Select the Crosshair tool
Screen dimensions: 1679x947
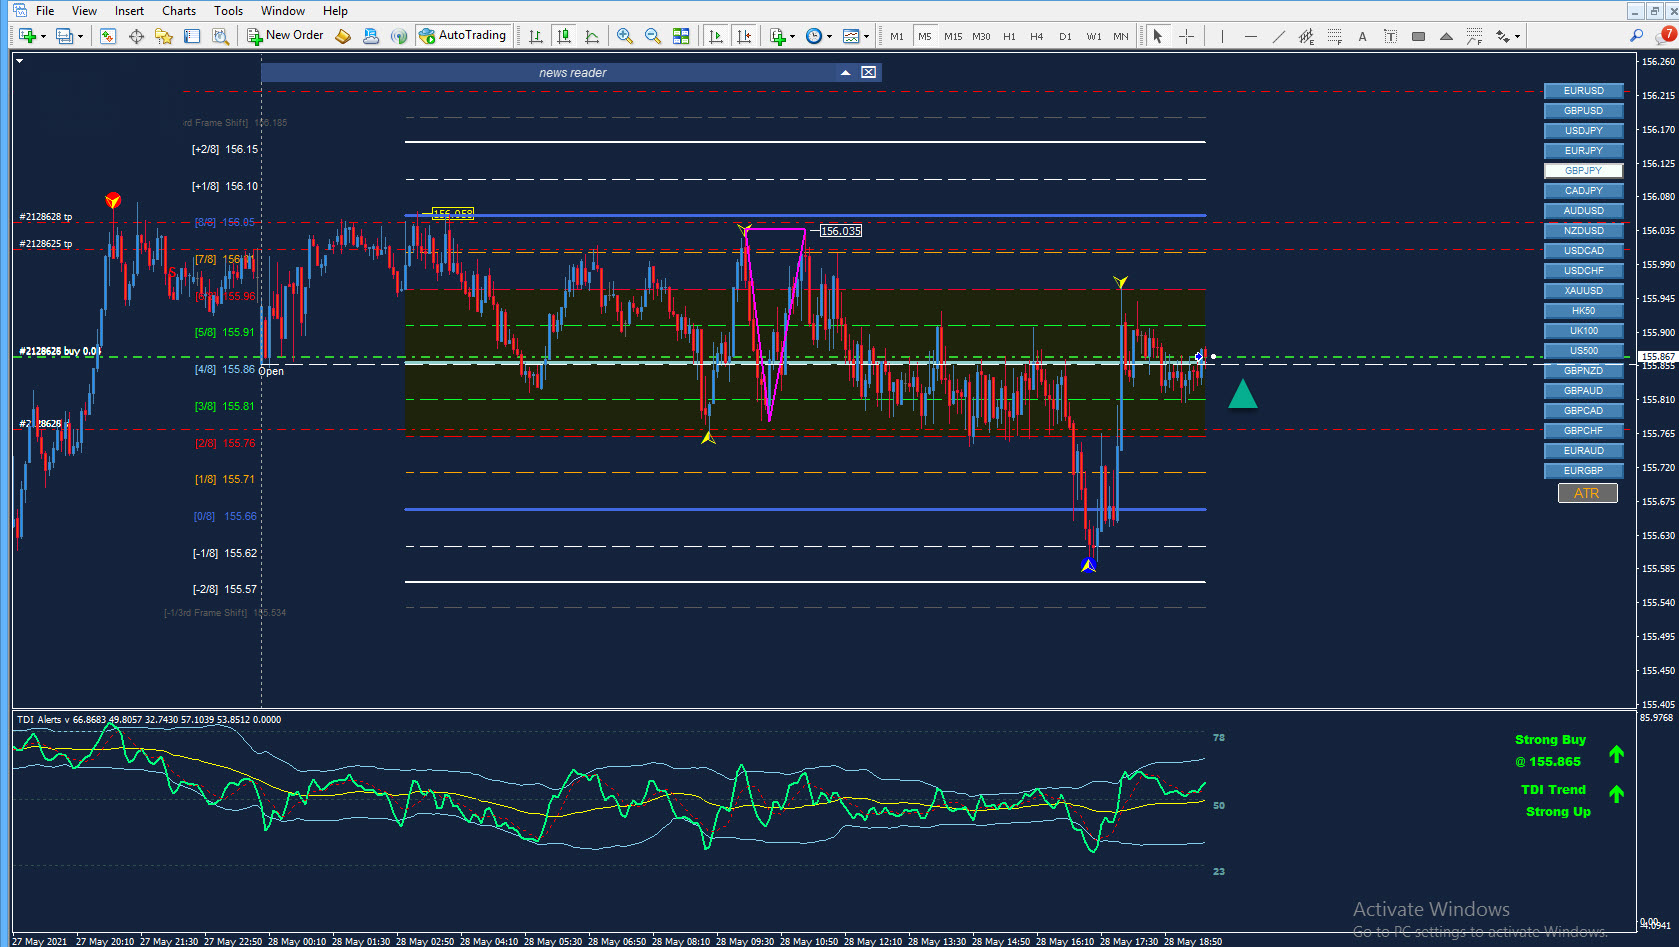pyautogui.click(x=1186, y=36)
